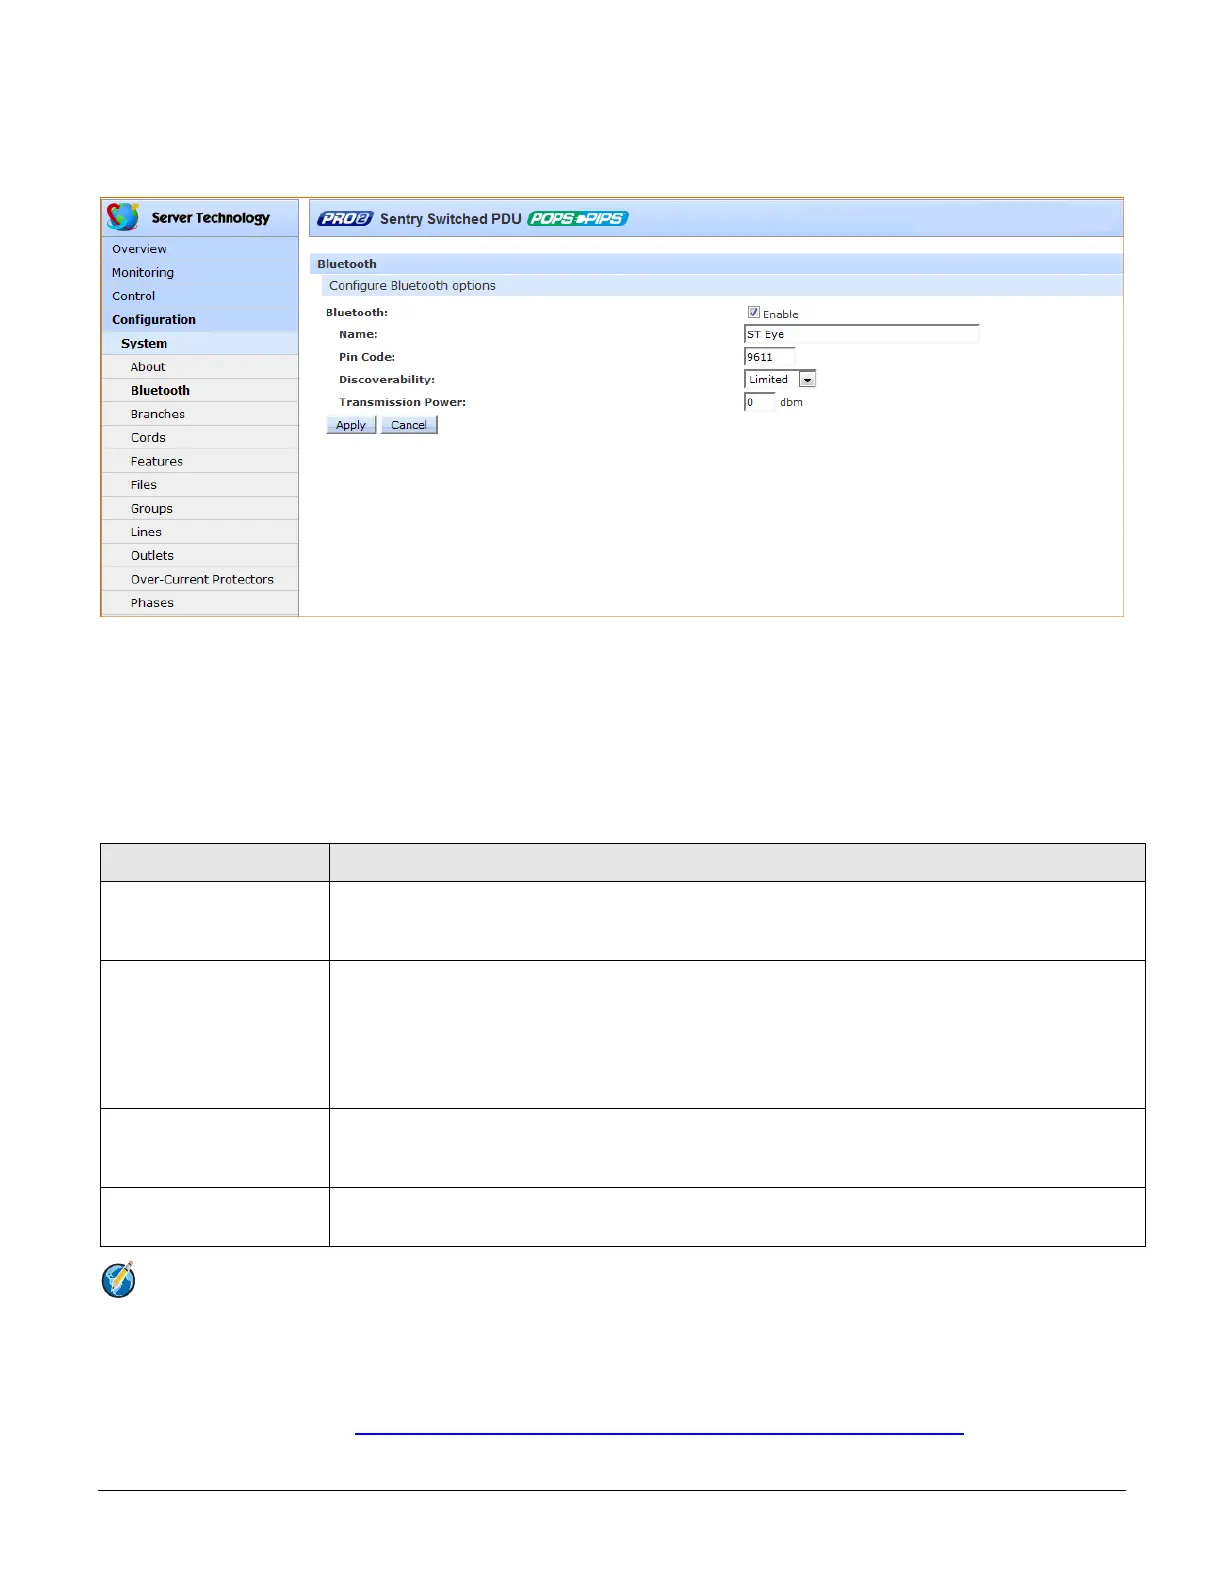Image resolution: width=1224 pixels, height=1584 pixels.
Task: Click the Pin Code label
Action: click(x=367, y=357)
